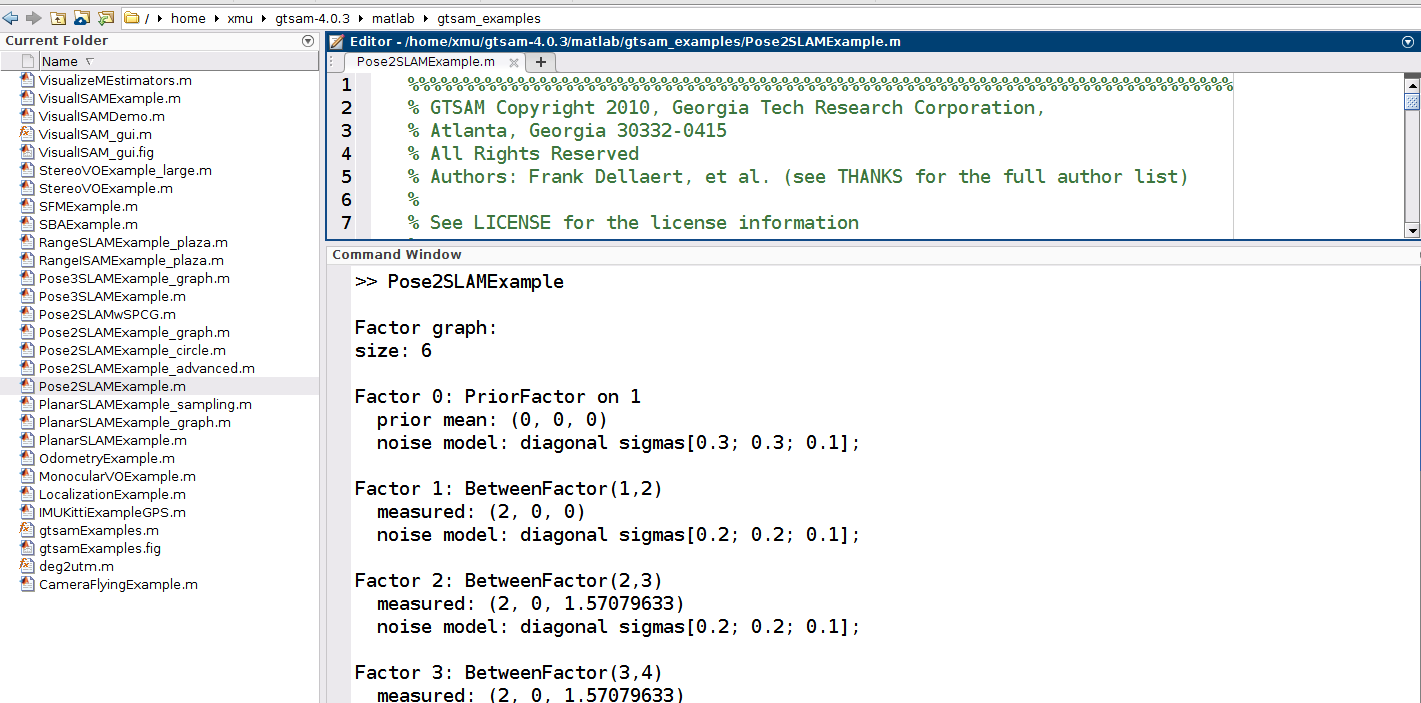Click the editor's vertical scrollbar
The height and width of the screenshot is (703, 1421).
pyautogui.click(x=1410, y=150)
